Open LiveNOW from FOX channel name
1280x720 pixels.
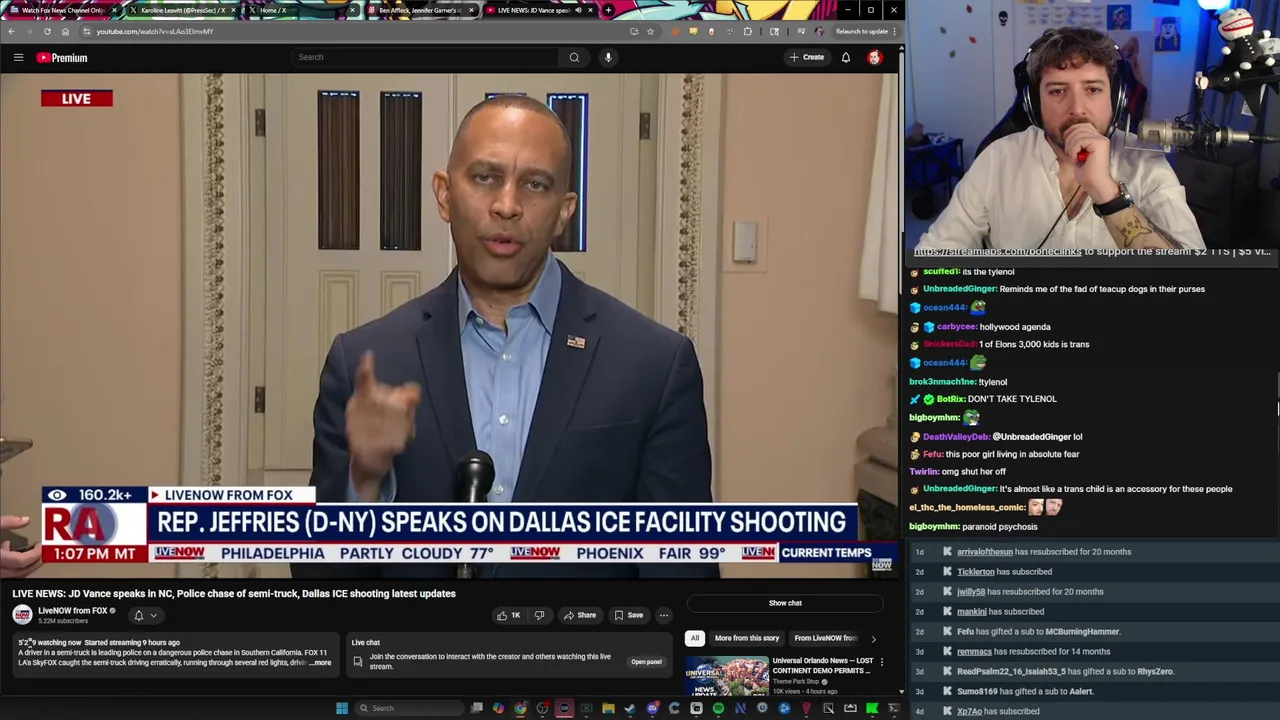tap(72, 611)
